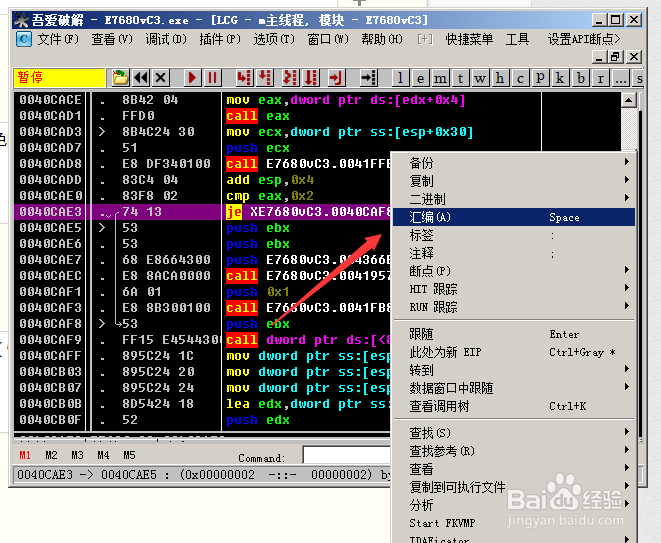
Task: Expand 数据窗口中跟随 submenu
Action: click(x=514, y=388)
